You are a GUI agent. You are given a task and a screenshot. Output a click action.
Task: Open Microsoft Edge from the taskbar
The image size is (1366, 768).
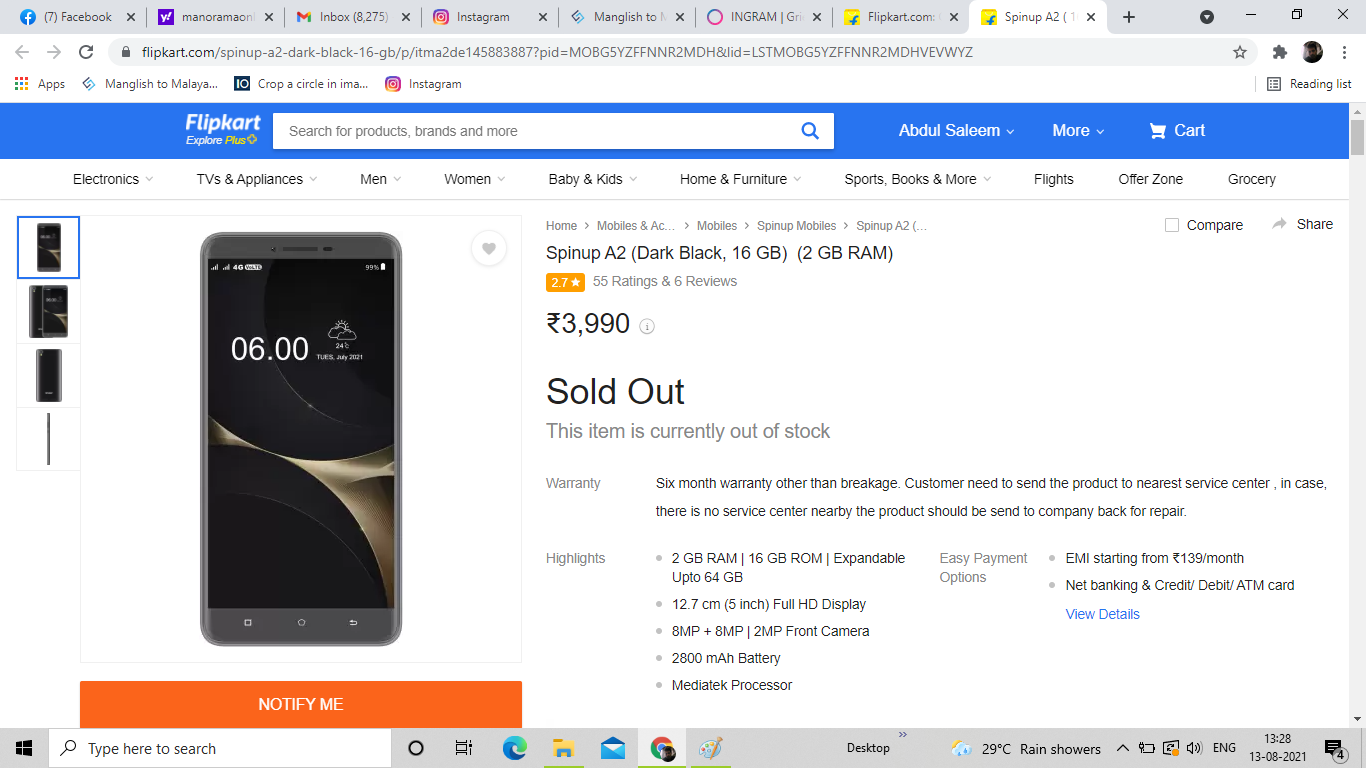coord(514,748)
